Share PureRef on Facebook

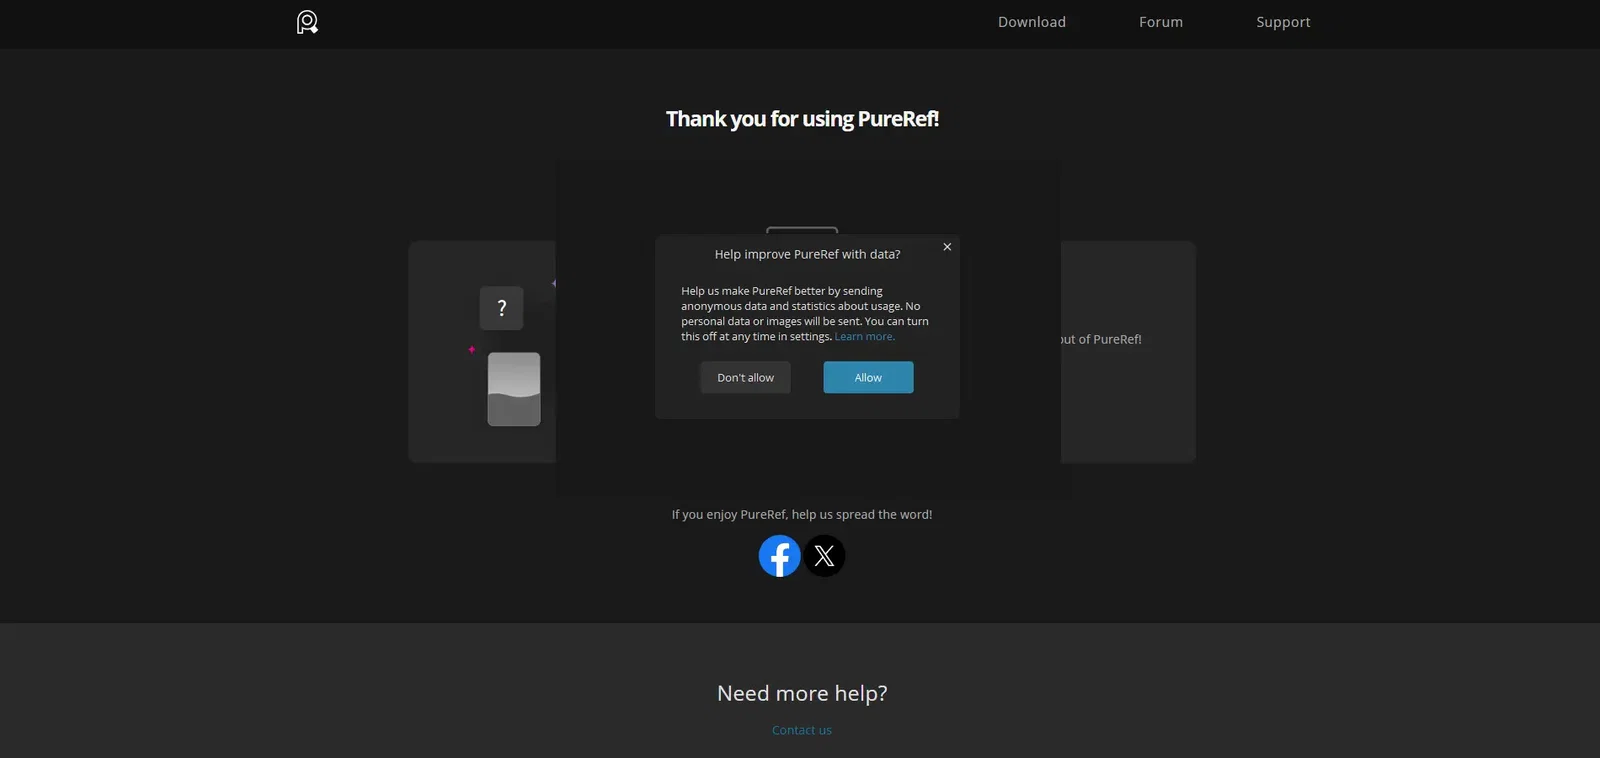coord(780,556)
